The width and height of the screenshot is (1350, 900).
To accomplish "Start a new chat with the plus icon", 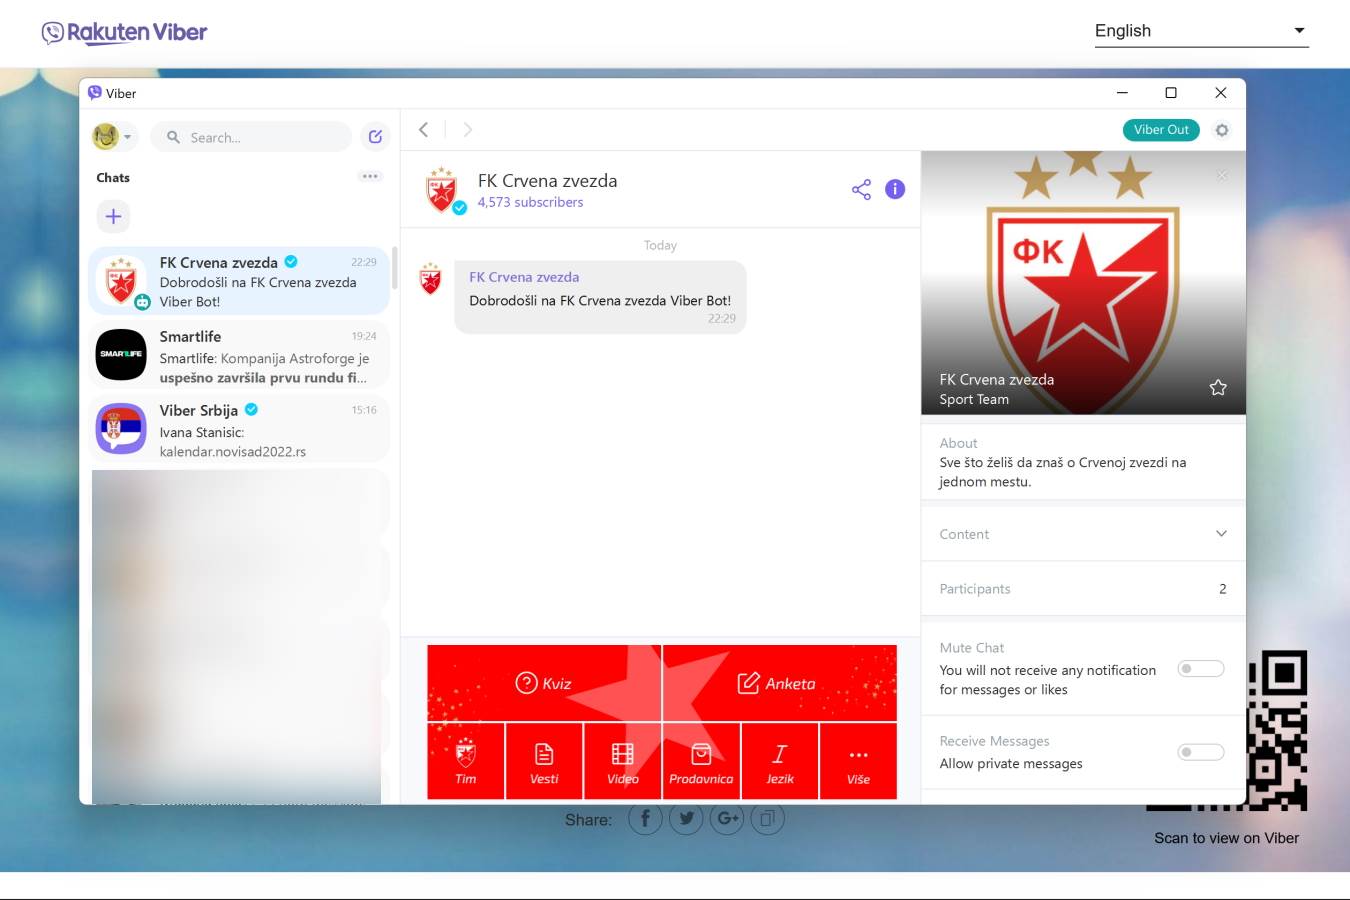I will pos(113,215).
